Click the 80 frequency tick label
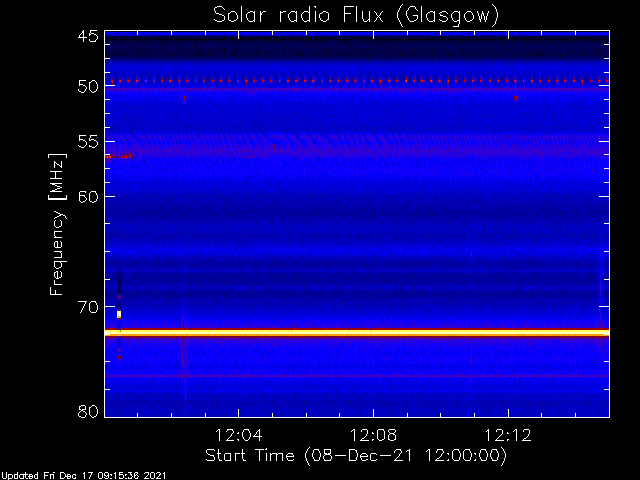Screen dimensions: 640x480 [x=88, y=411]
